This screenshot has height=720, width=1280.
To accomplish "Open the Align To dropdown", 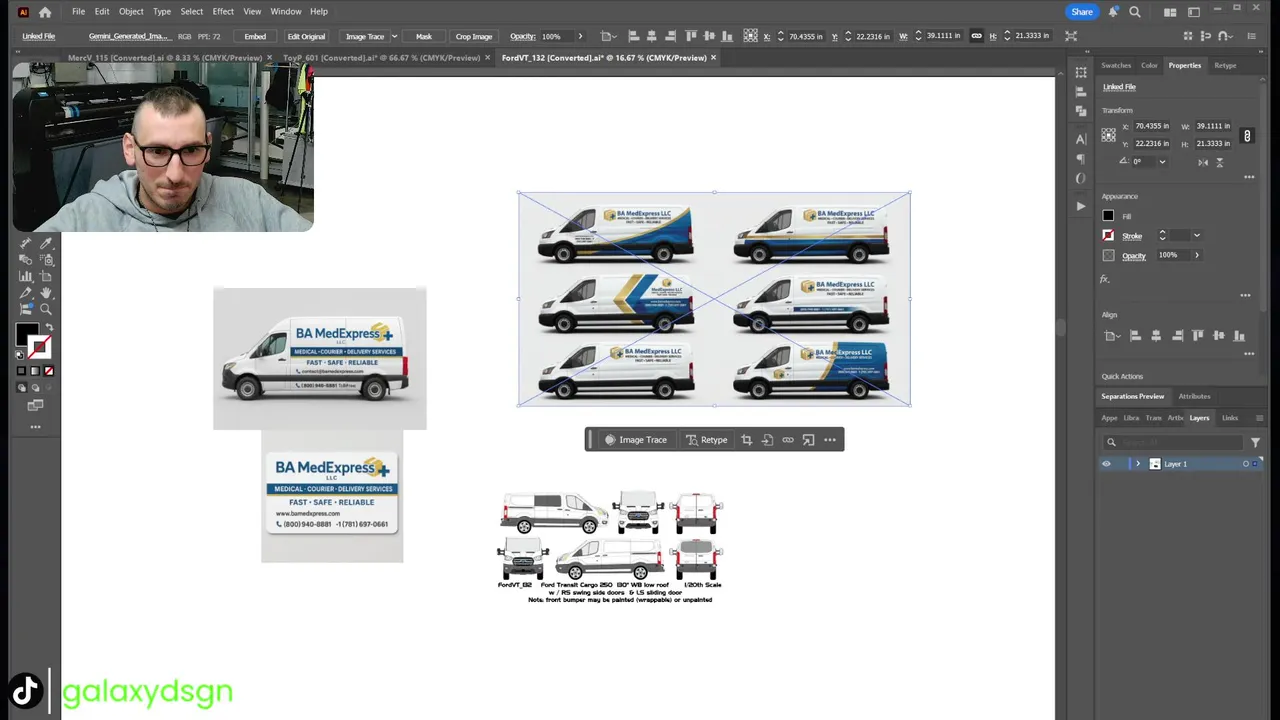I will [x=1112, y=336].
